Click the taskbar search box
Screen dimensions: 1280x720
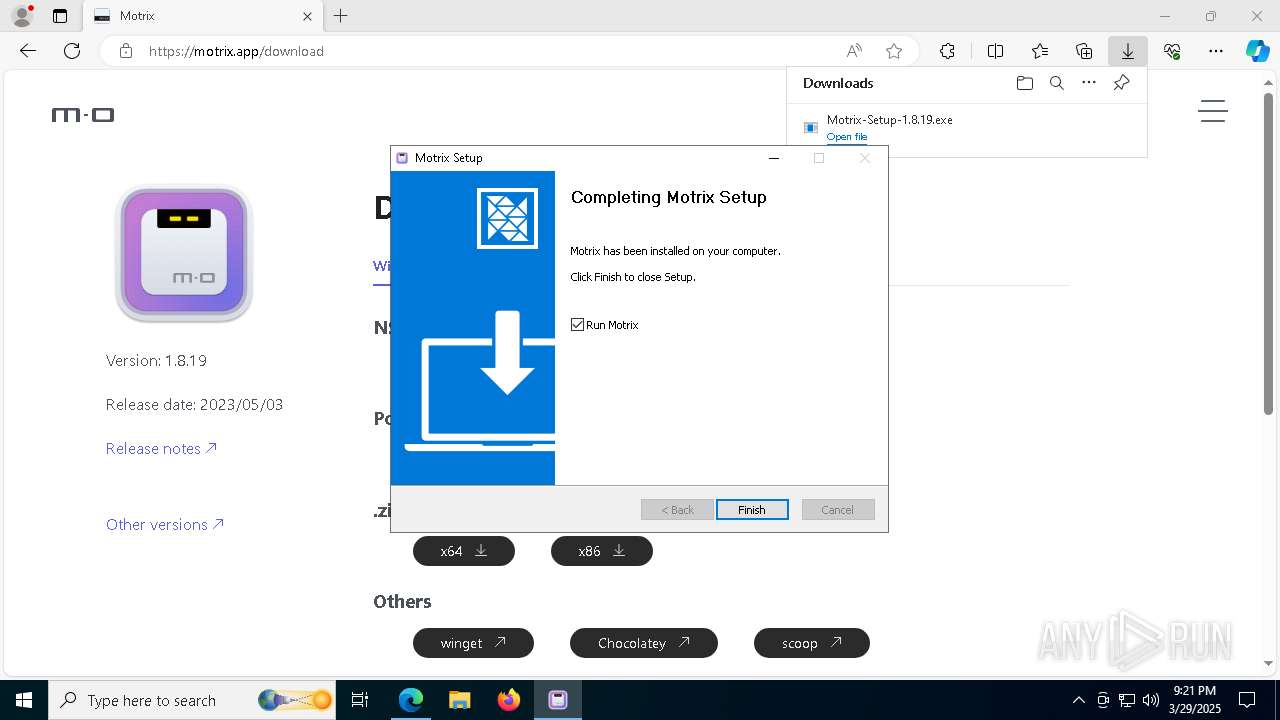coord(193,700)
